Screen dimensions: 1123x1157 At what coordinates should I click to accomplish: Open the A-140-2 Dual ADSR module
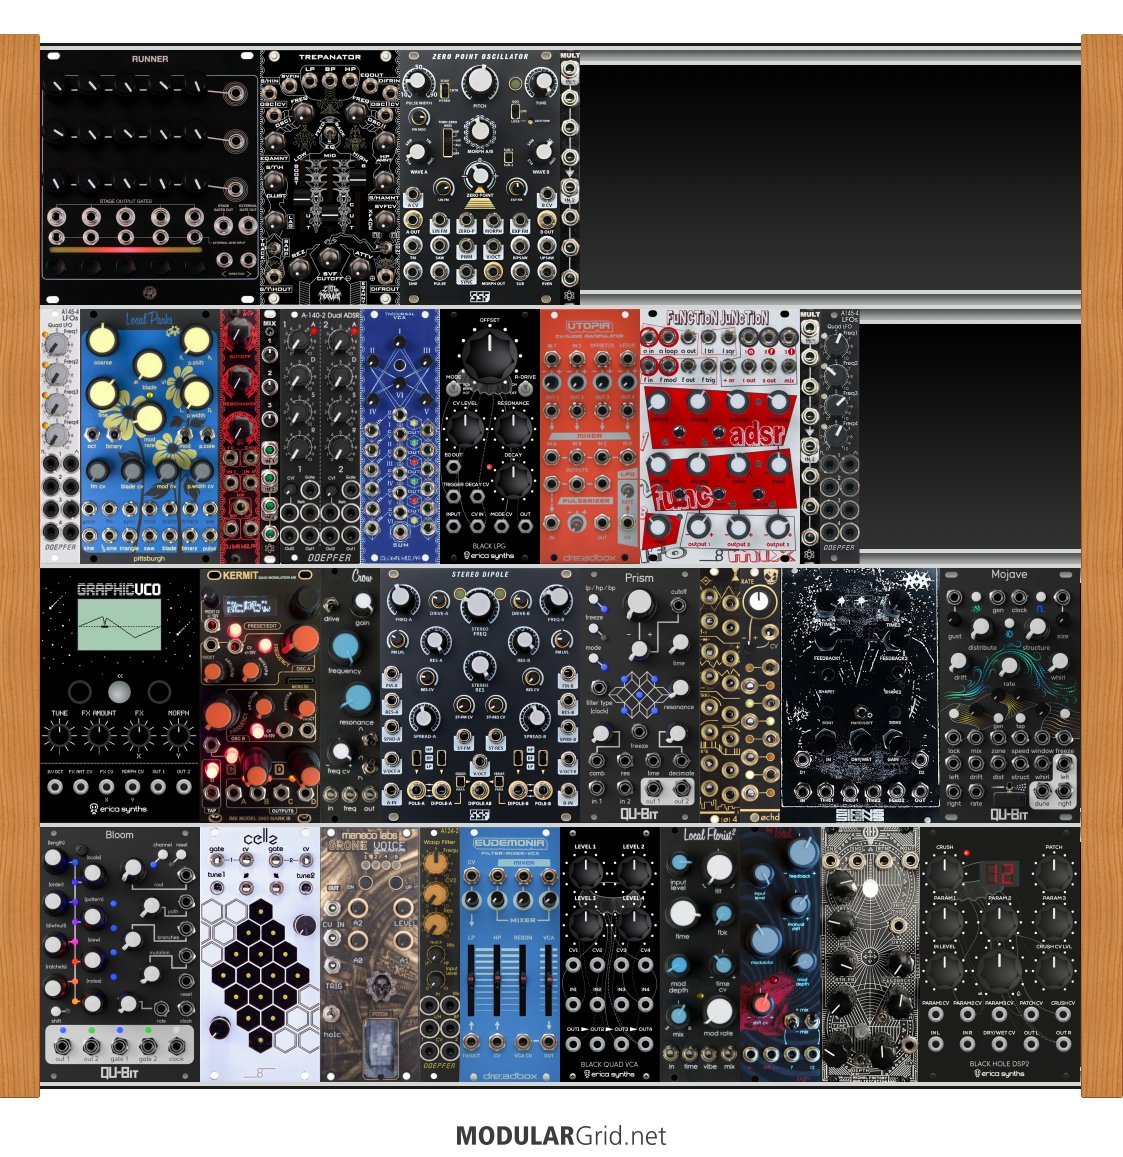coord(320,436)
